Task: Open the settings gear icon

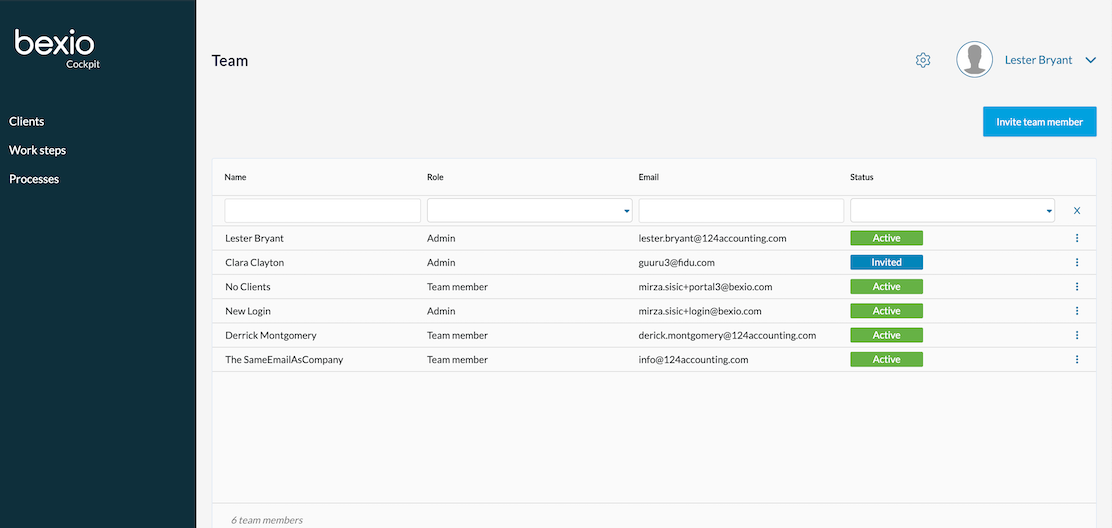Action: coord(923,60)
